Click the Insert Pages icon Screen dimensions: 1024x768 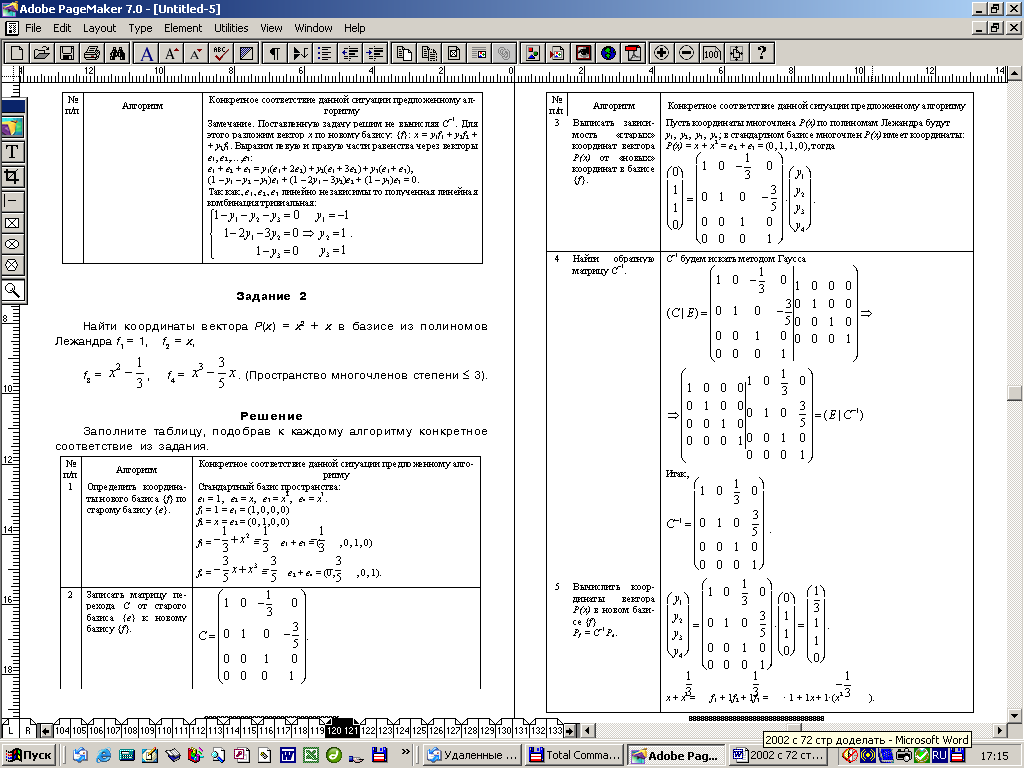(404, 53)
